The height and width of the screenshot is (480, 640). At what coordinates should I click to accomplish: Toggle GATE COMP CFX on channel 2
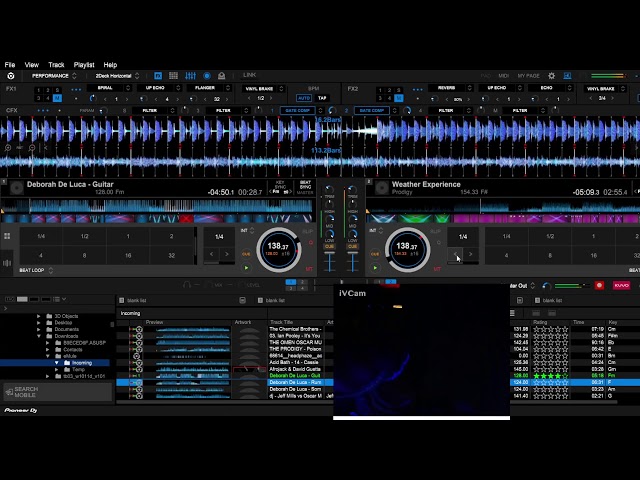371,111
